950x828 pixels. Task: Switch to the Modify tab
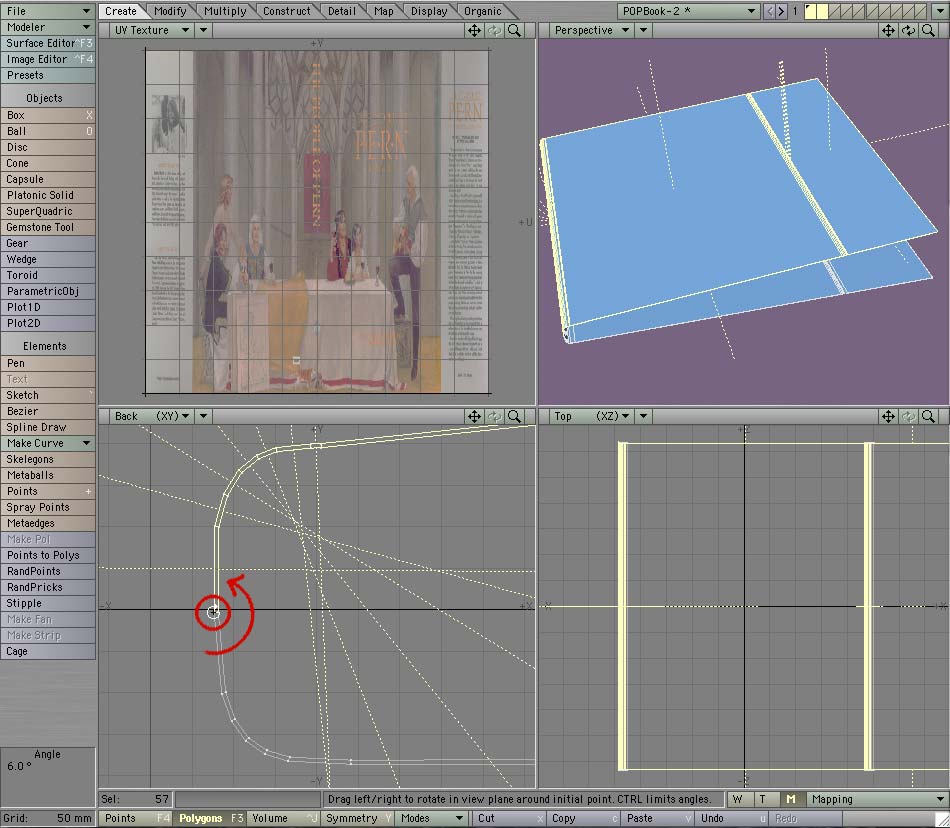pyautogui.click(x=170, y=11)
